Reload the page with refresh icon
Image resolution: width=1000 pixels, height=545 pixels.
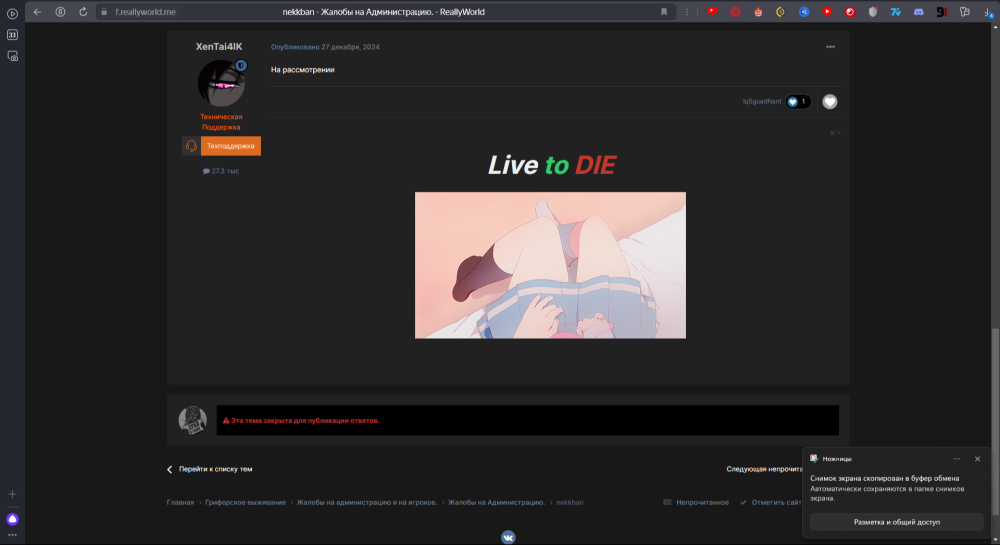pyautogui.click(x=83, y=11)
